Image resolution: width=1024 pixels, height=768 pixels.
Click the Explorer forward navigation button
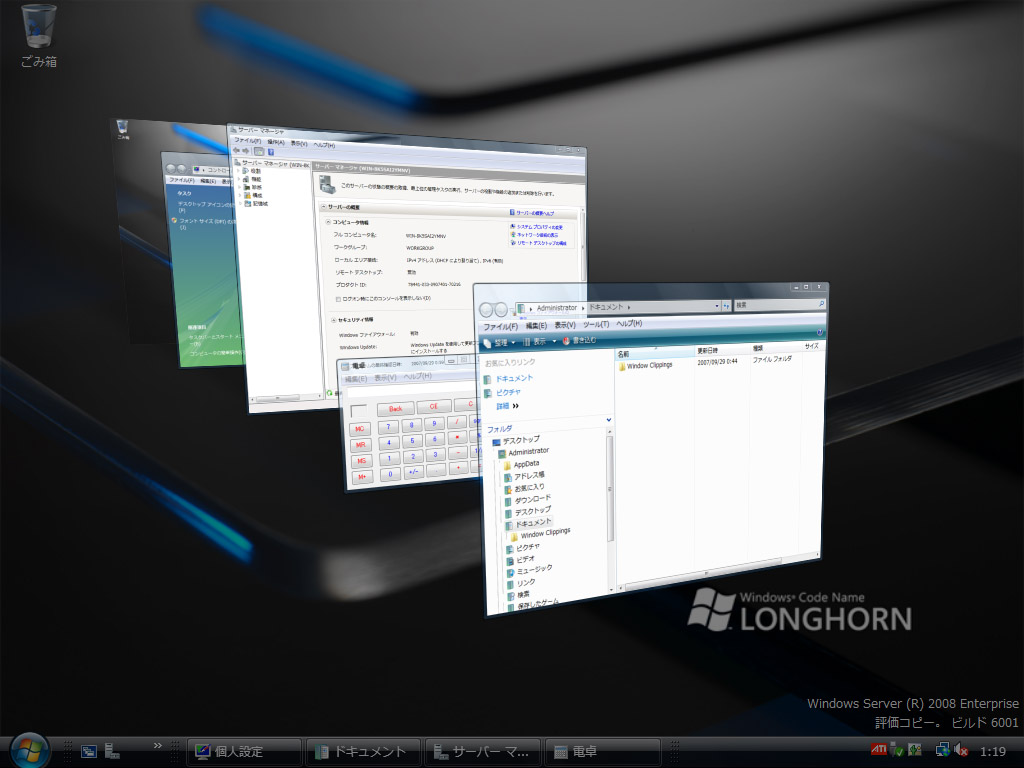click(x=502, y=310)
